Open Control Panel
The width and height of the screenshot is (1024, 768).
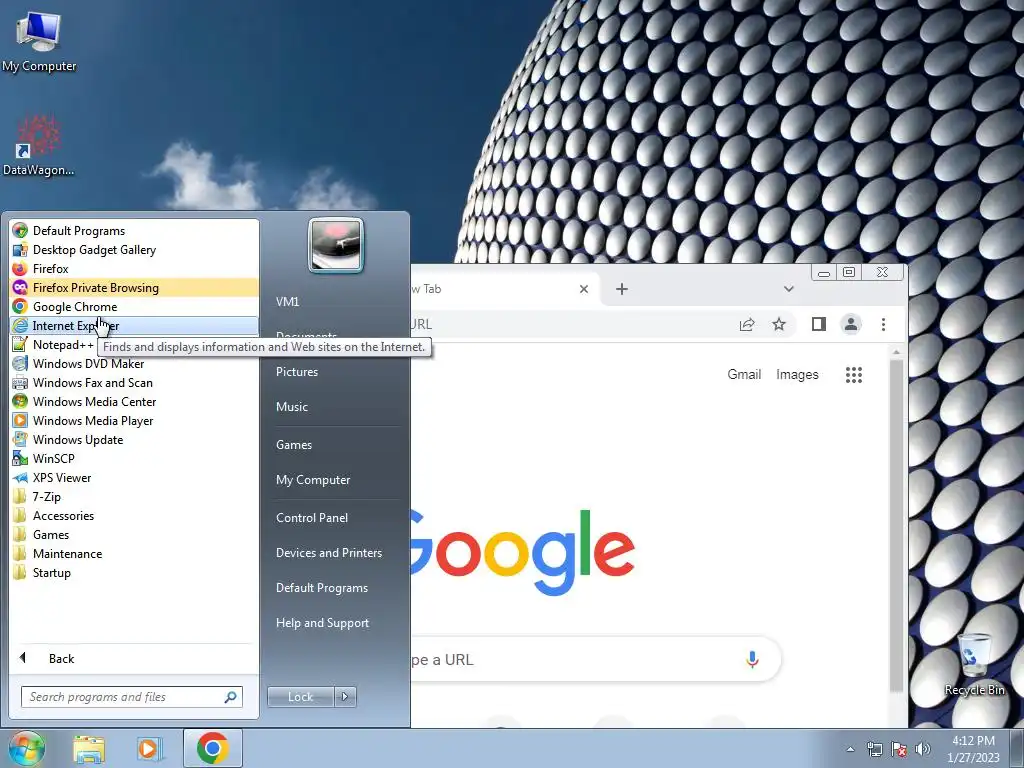pyautogui.click(x=336, y=518)
